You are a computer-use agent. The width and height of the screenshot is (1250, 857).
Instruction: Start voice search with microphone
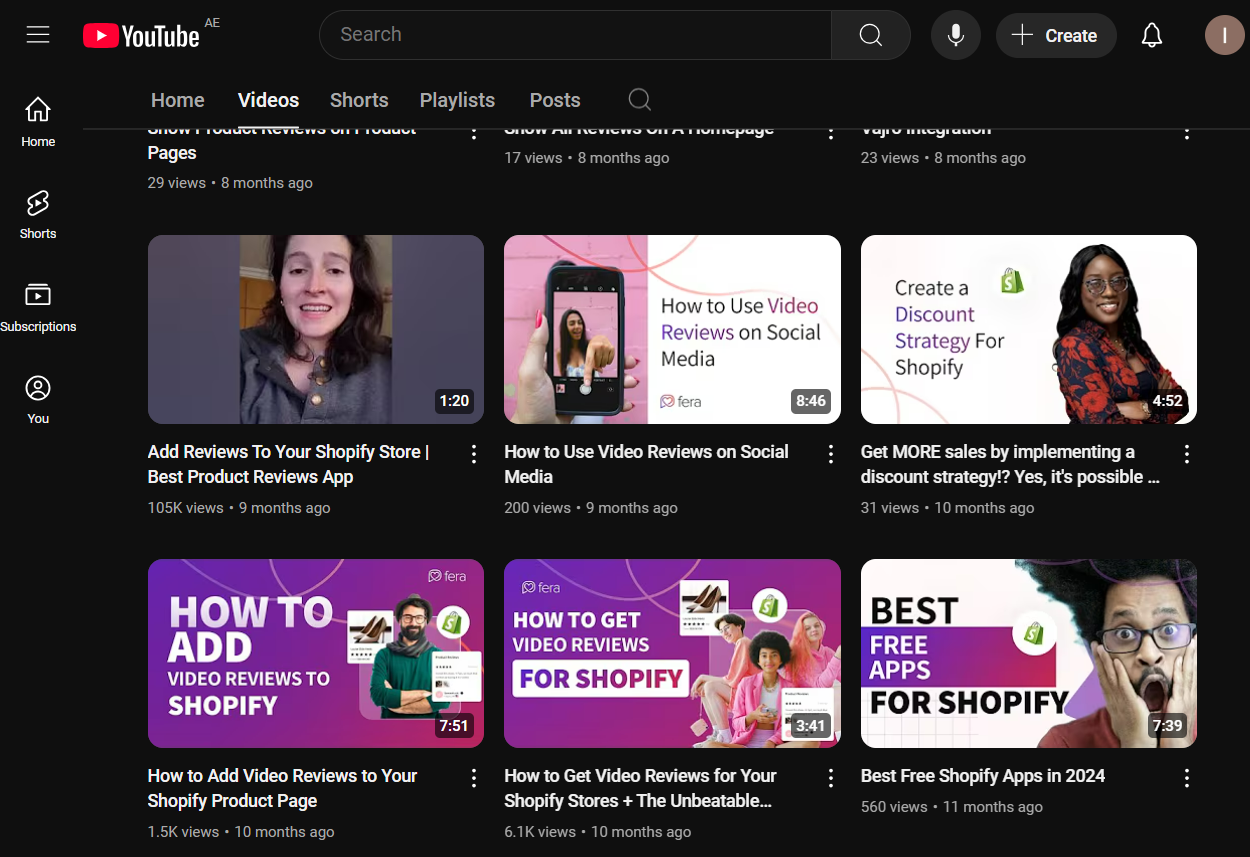click(x=955, y=35)
